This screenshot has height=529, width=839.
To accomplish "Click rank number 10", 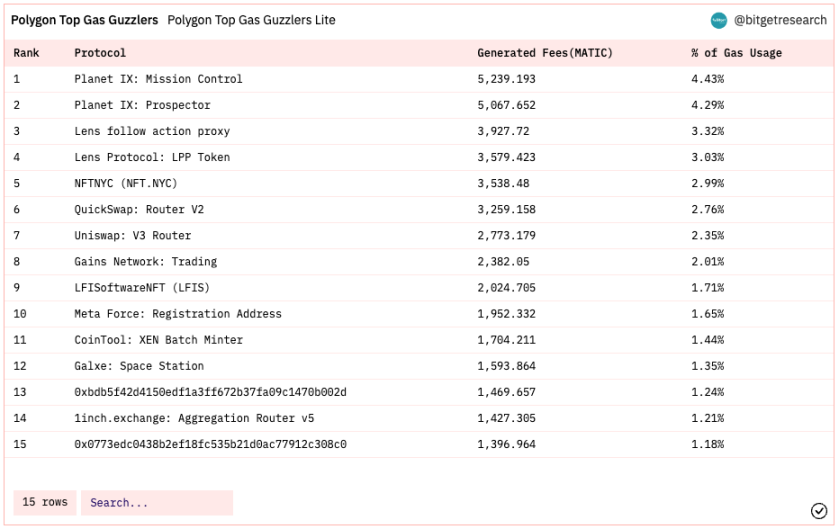I will [20, 314].
